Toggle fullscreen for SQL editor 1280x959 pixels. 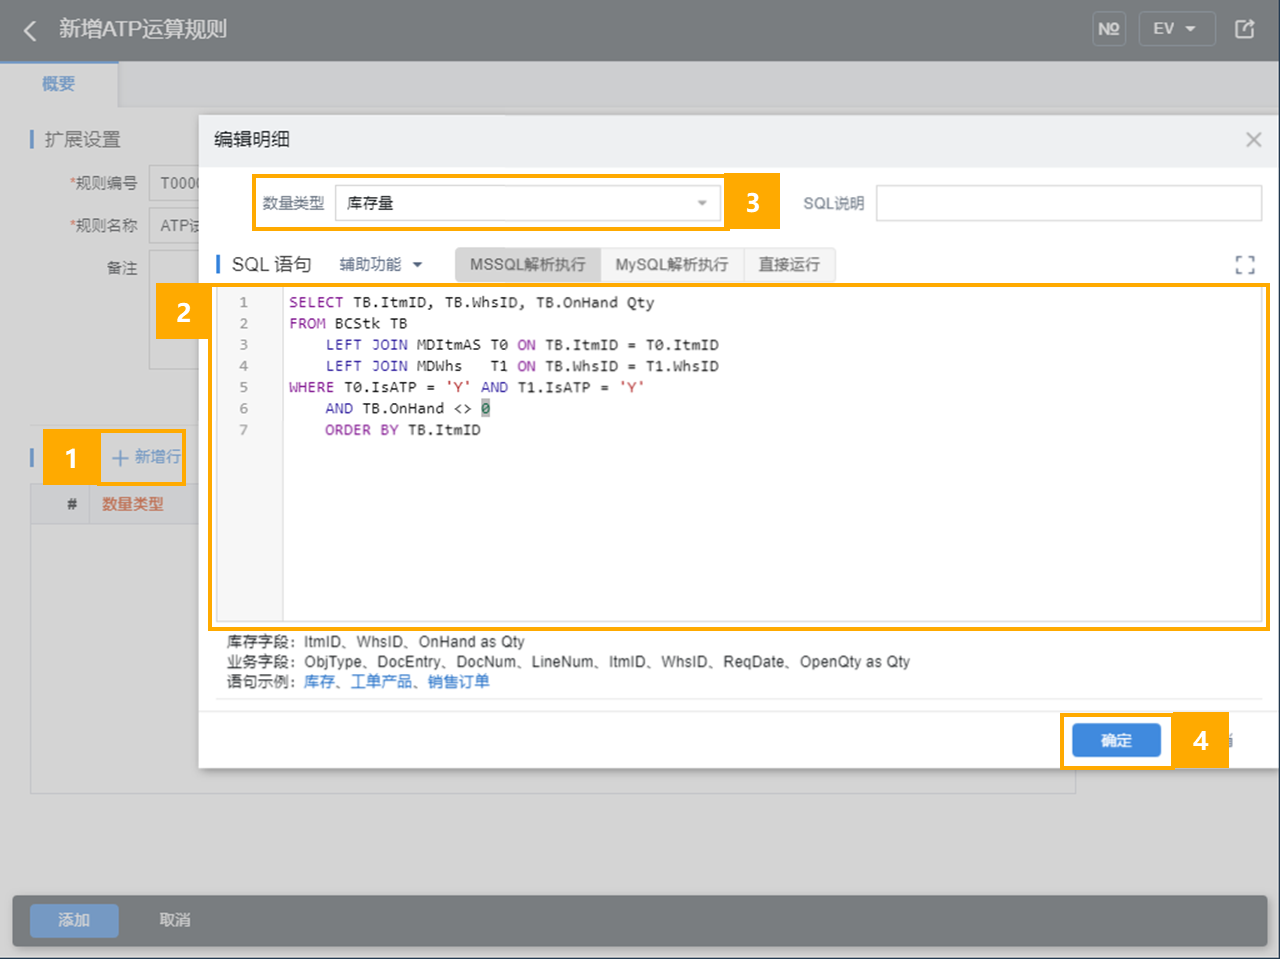pyautogui.click(x=1245, y=265)
